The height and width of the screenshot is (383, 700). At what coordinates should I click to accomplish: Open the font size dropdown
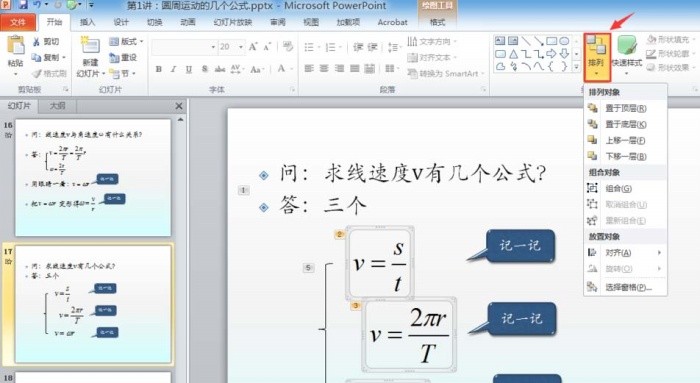241,47
